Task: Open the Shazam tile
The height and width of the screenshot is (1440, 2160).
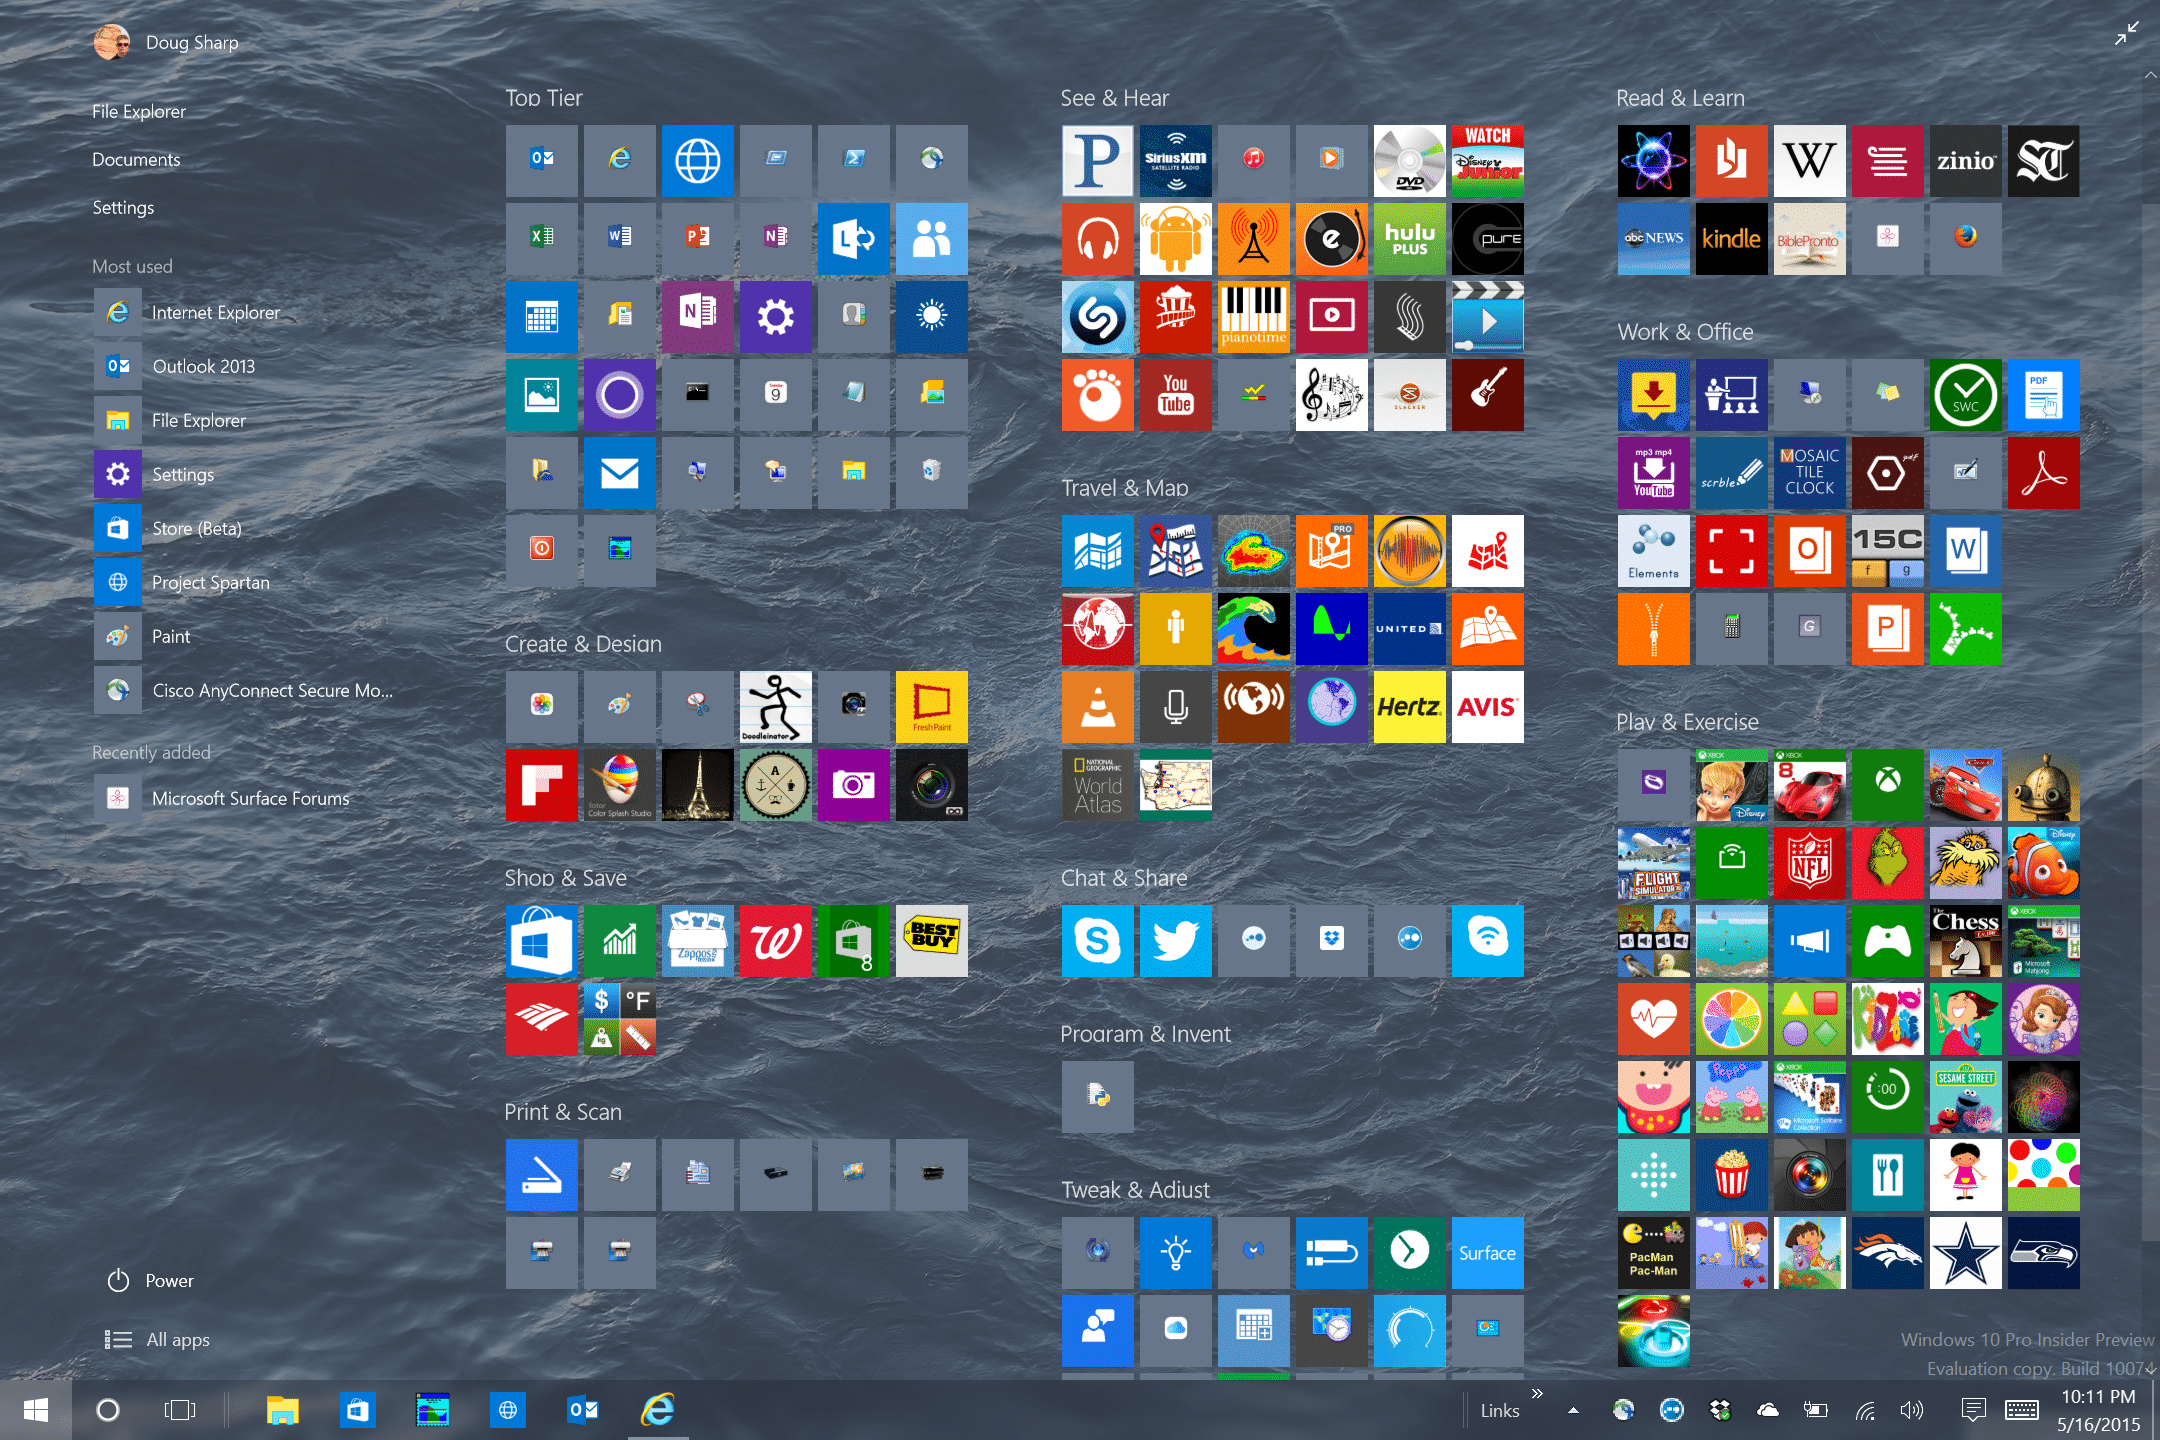Action: (1097, 317)
